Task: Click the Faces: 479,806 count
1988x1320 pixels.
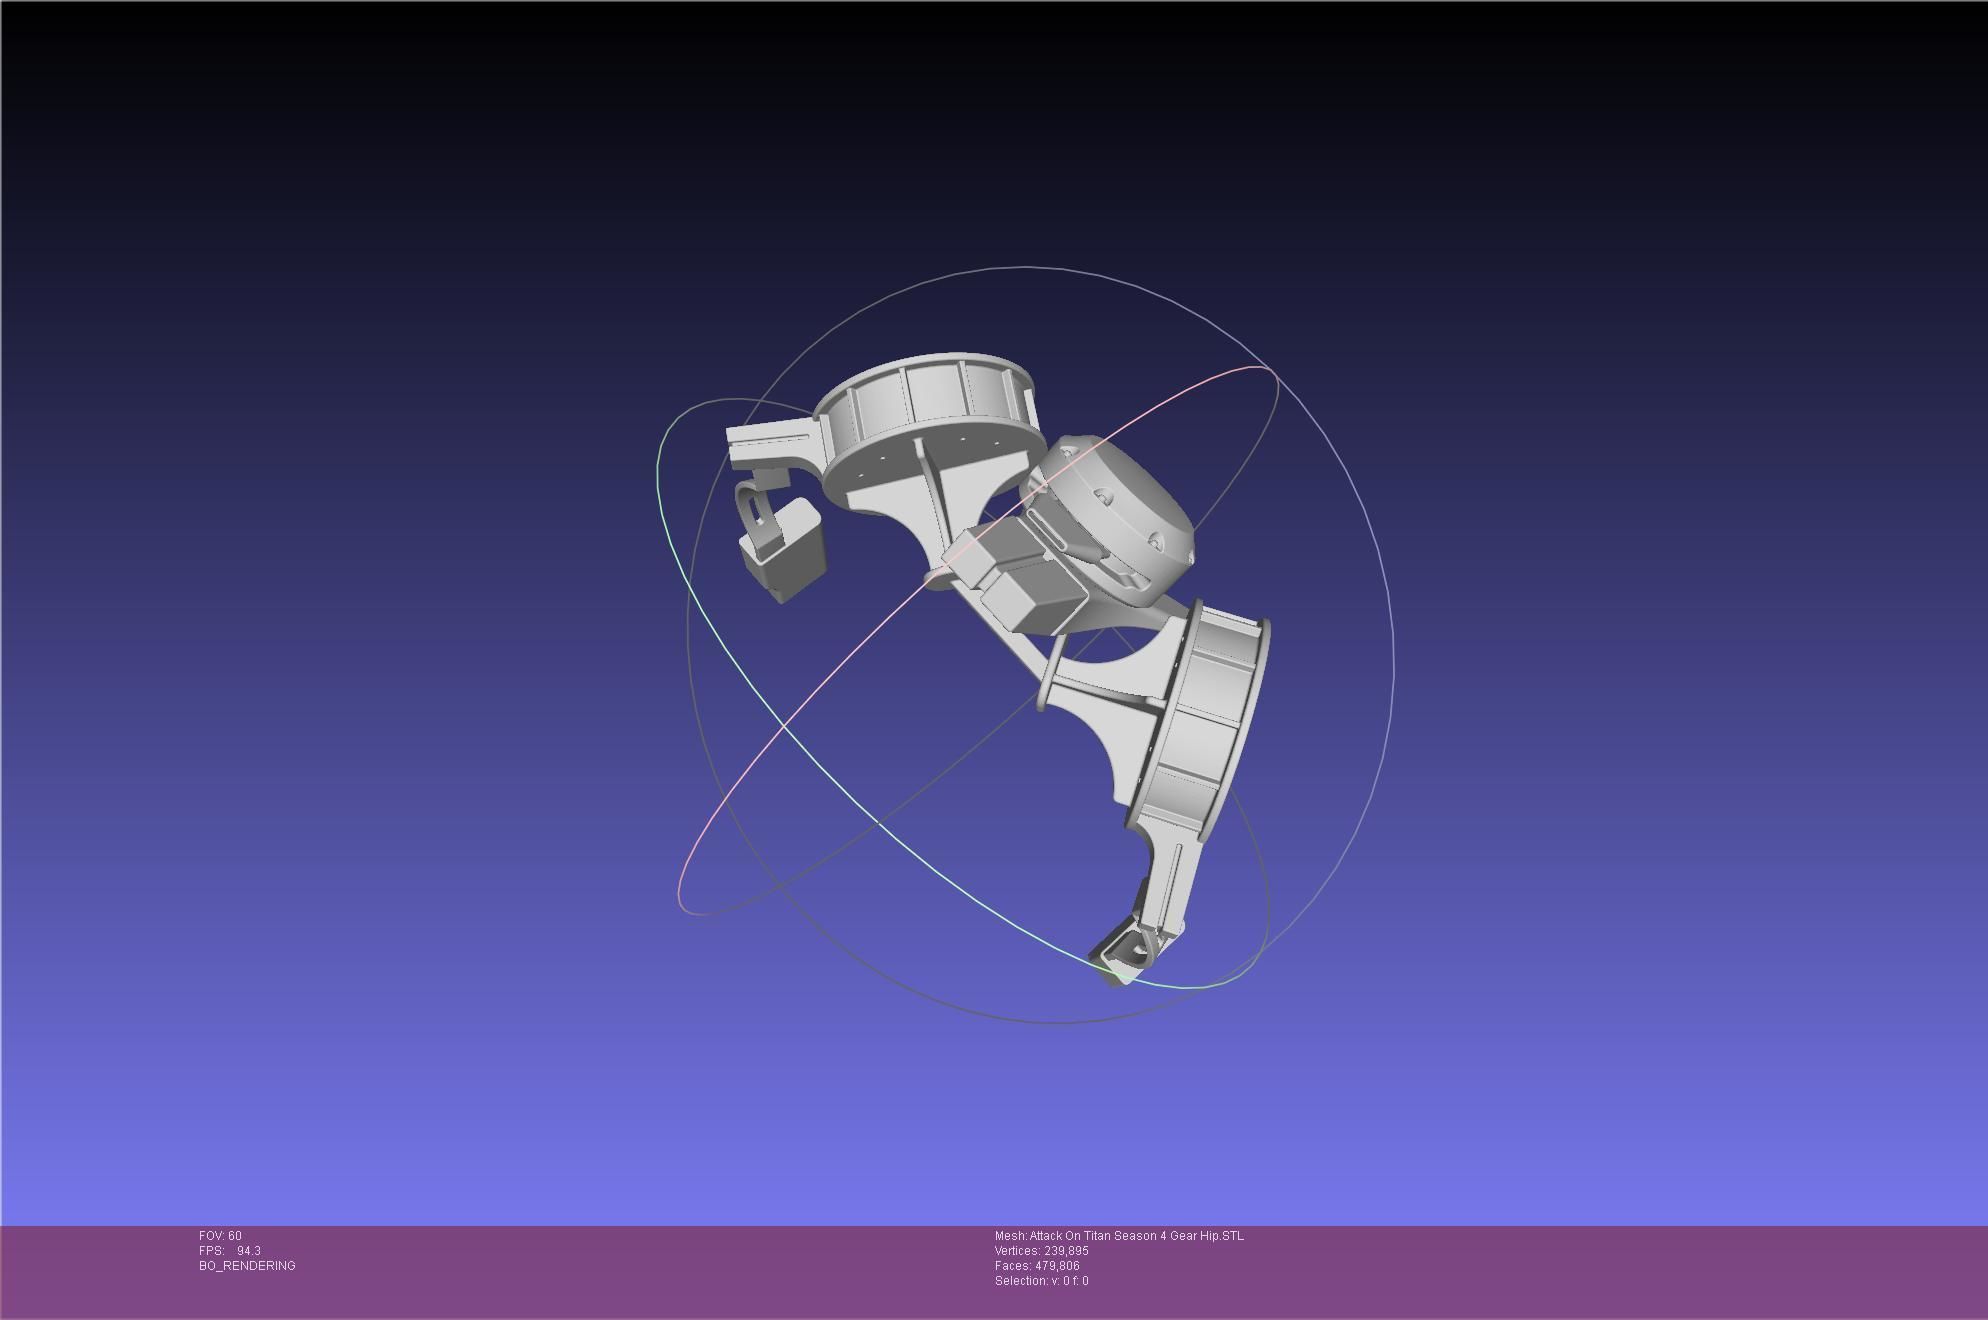Action: tap(1037, 1266)
